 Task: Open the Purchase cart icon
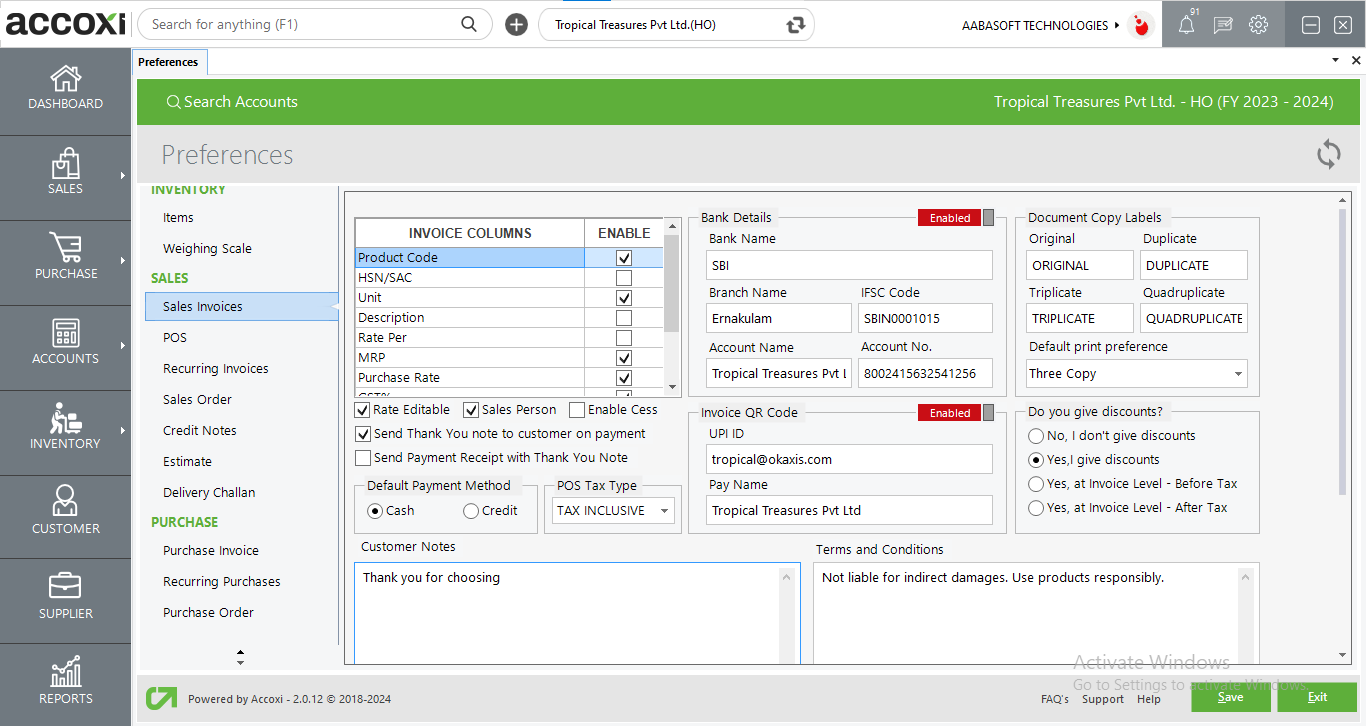click(x=65, y=249)
